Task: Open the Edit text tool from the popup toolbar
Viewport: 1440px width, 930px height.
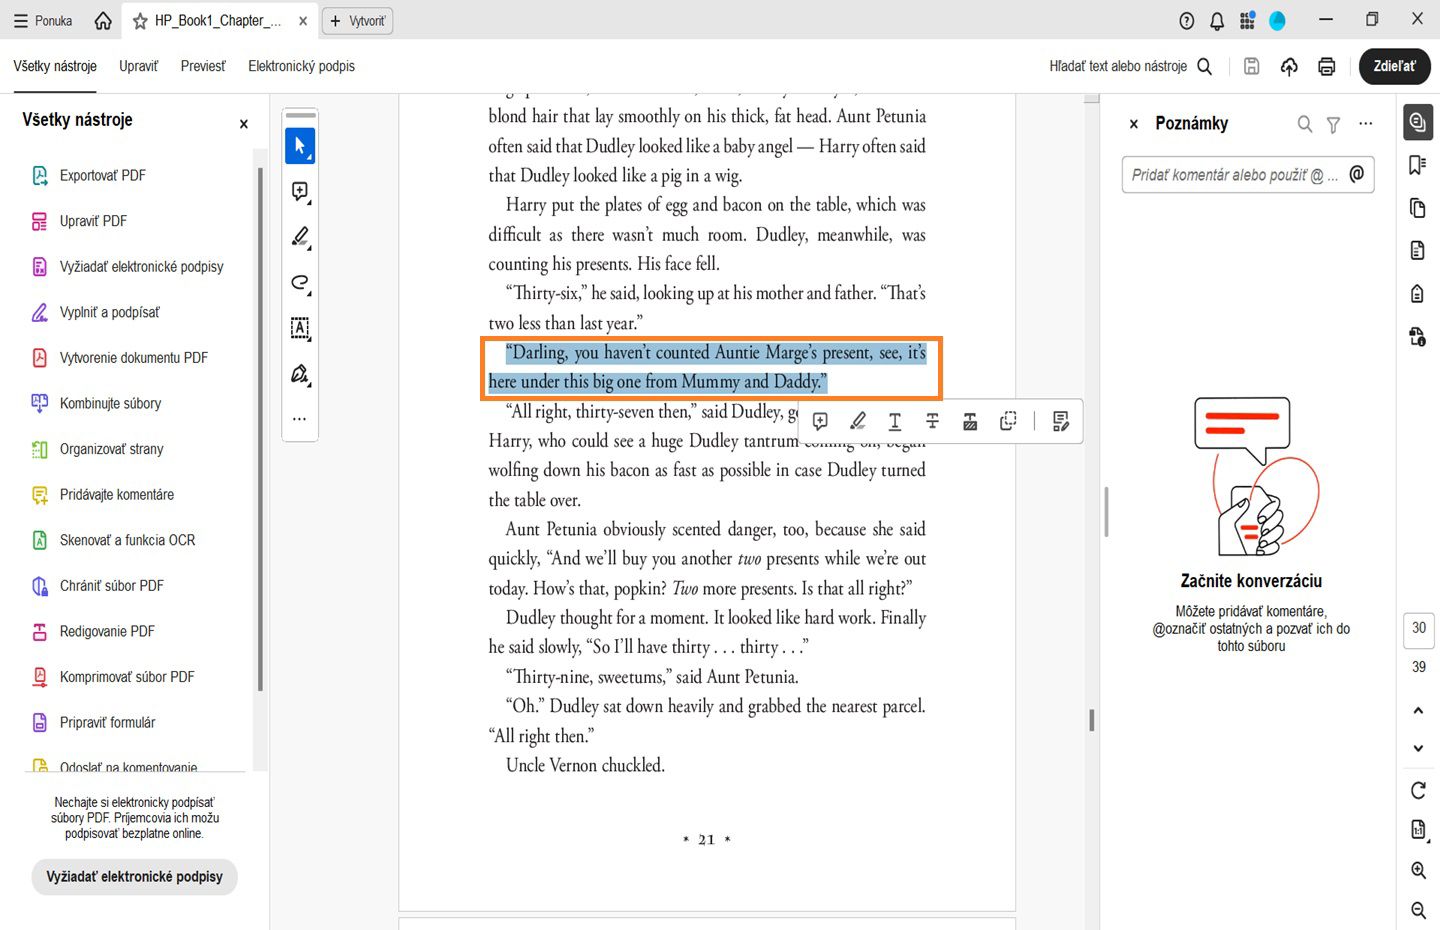Action: 1060,421
